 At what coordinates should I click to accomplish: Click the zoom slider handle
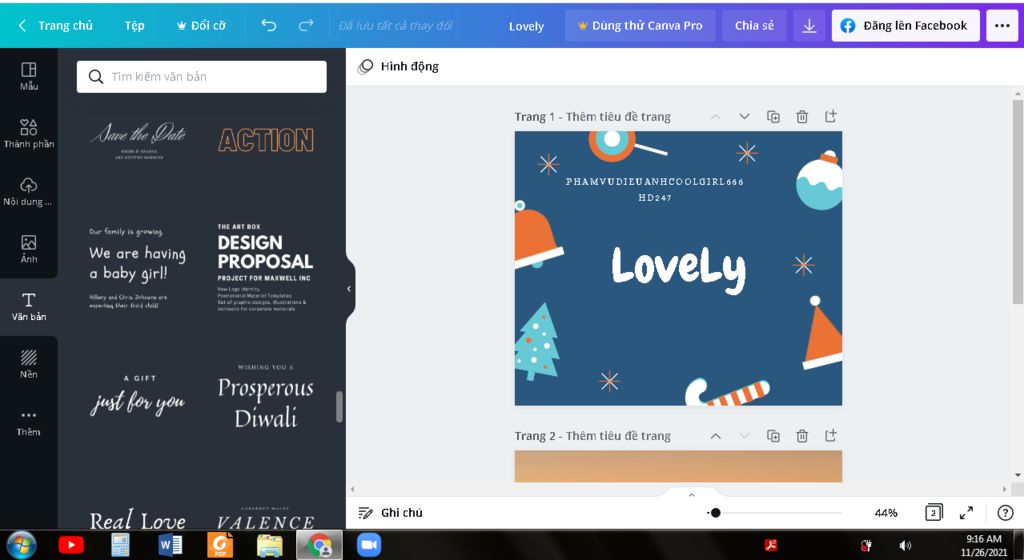click(716, 513)
